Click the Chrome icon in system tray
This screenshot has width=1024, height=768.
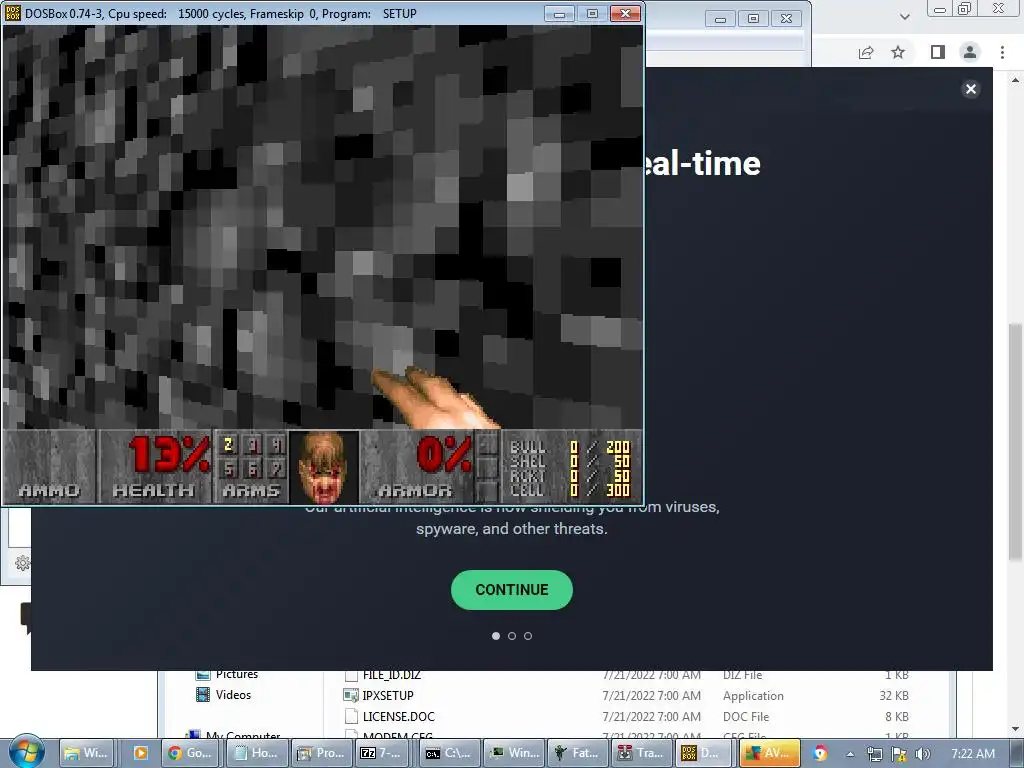point(821,753)
